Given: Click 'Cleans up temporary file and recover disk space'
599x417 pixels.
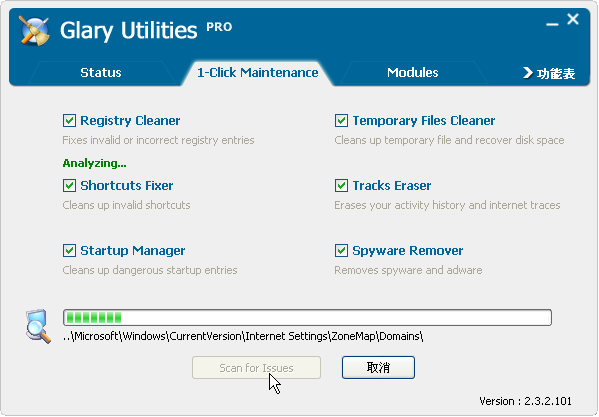Looking at the screenshot, I should pyautogui.click(x=449, y=140).
